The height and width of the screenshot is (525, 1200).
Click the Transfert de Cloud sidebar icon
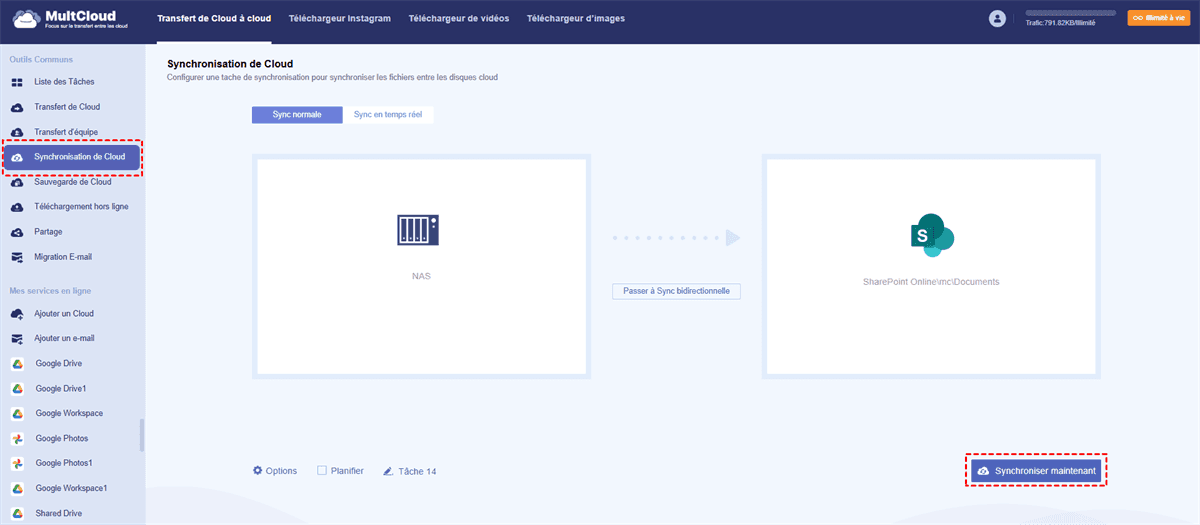pos(17,107)
